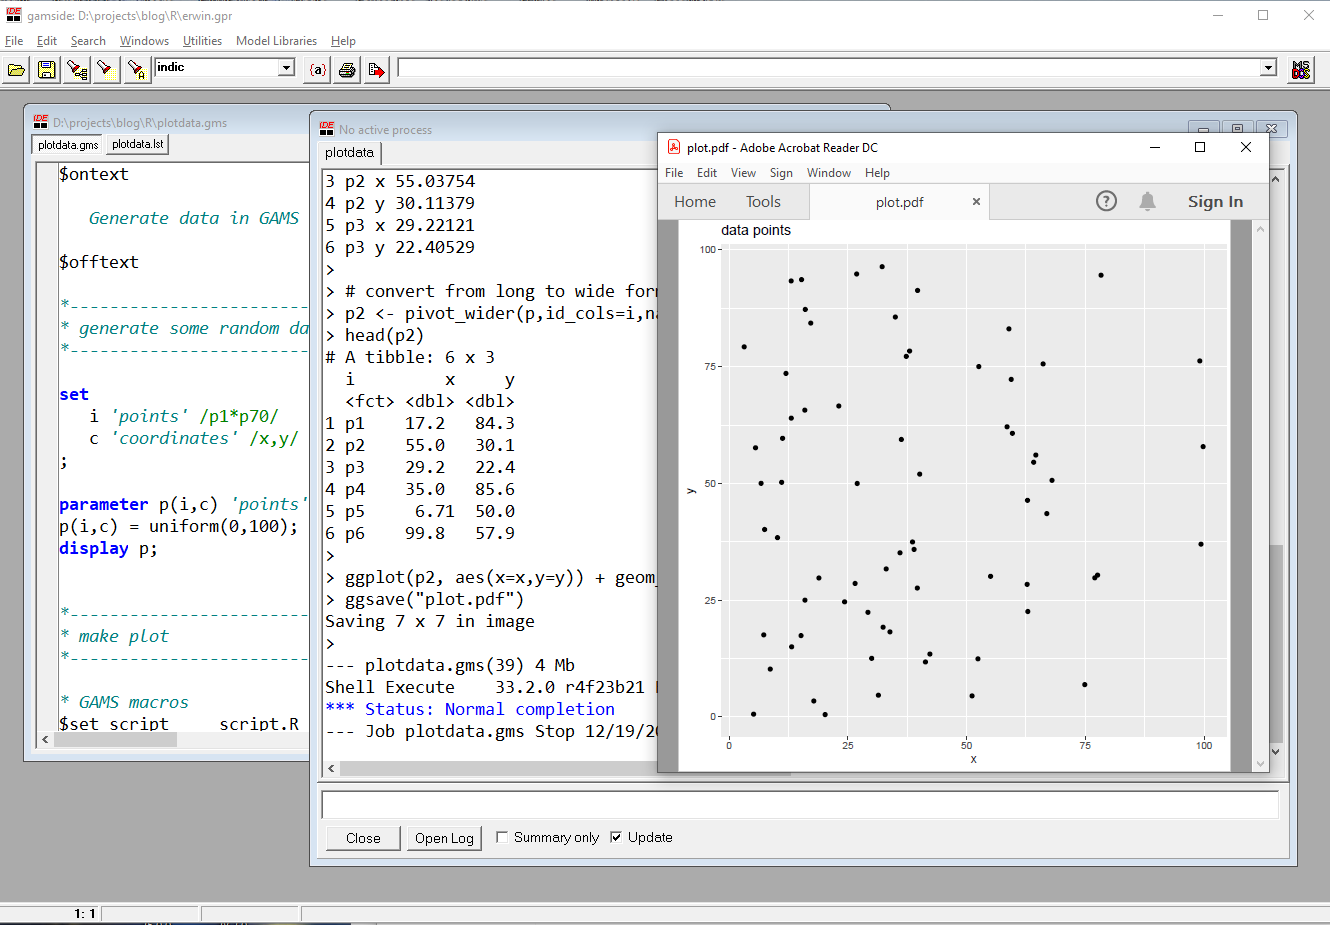Click Open Log in the process window
Screen dimensions: 1330x925
tap(444, 838)
